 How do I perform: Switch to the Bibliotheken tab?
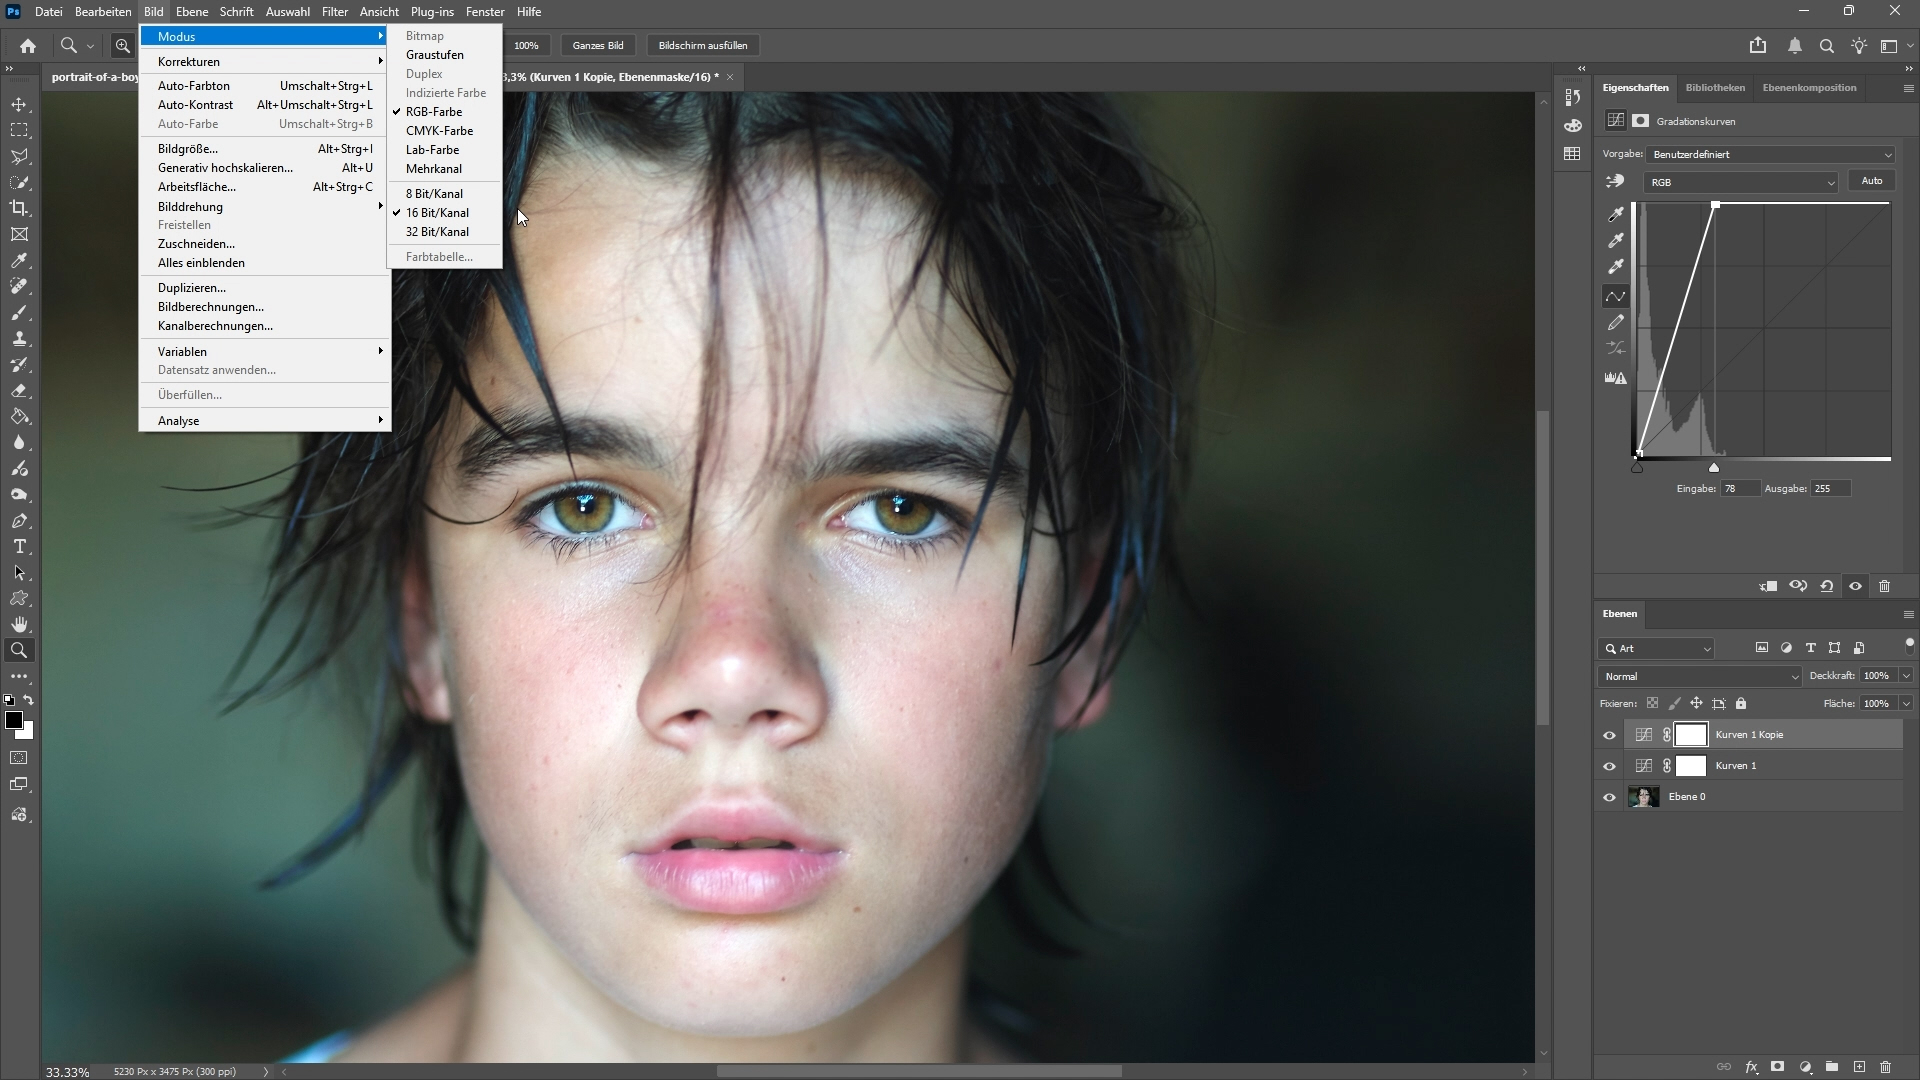tap(1715, 88)
